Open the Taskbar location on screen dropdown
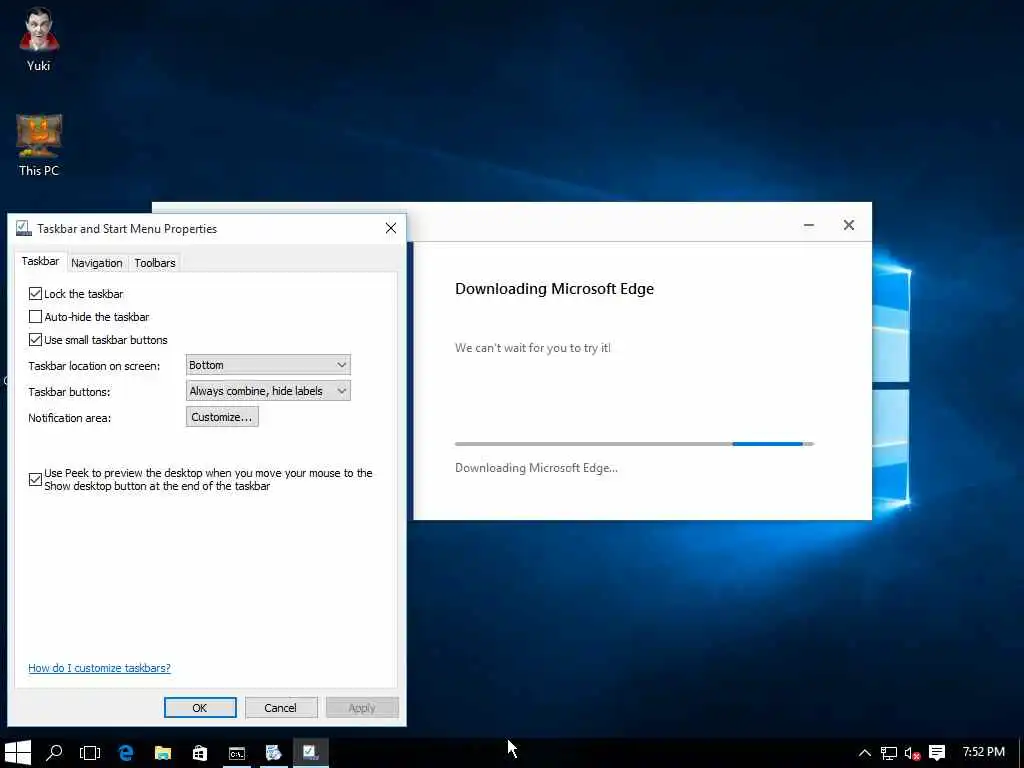 click(268, 365)
